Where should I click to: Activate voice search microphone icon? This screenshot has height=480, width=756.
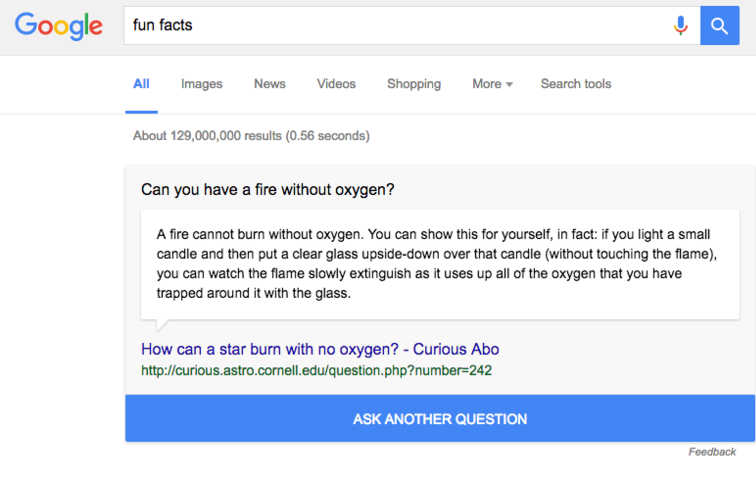pyautogui.click(x=680, y=26)
